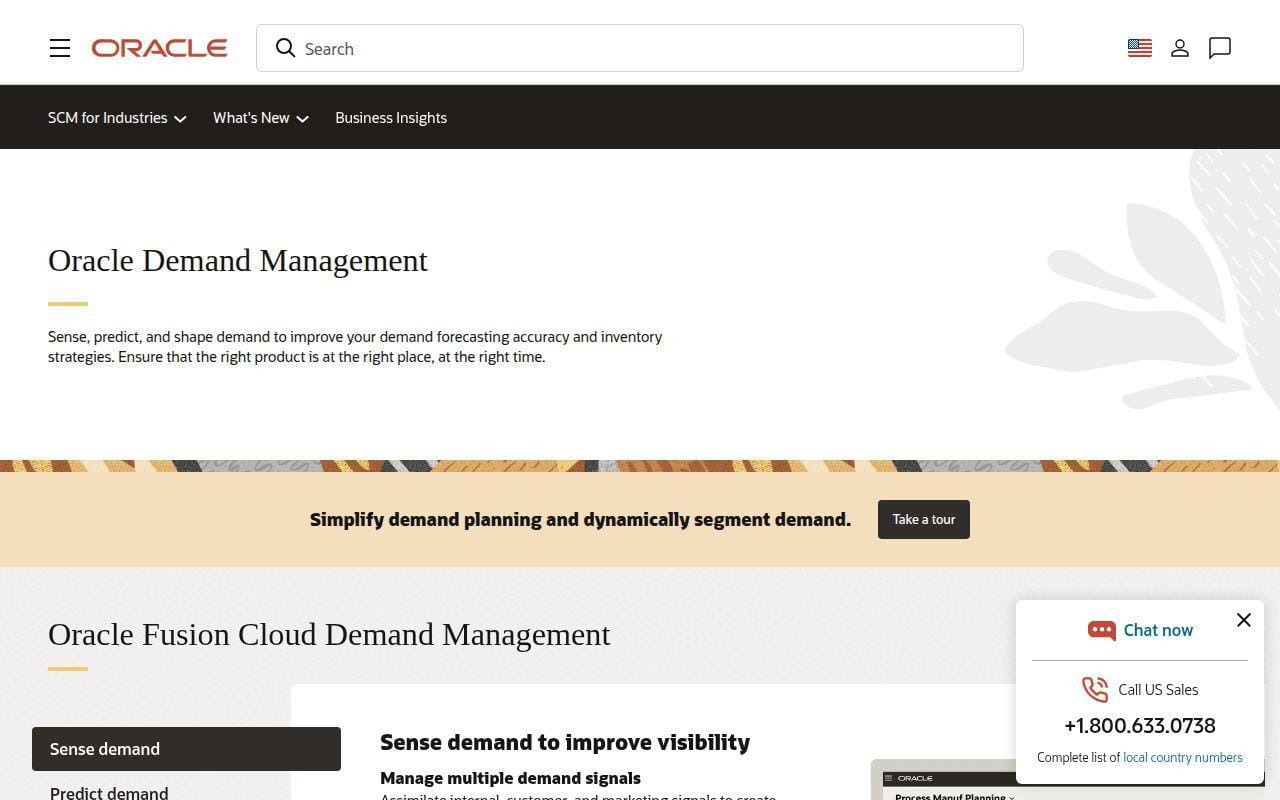Select the Predict demand tab
Image resolution: width=1280 pixels, height=800 pixels.
[x=109, y=792]
